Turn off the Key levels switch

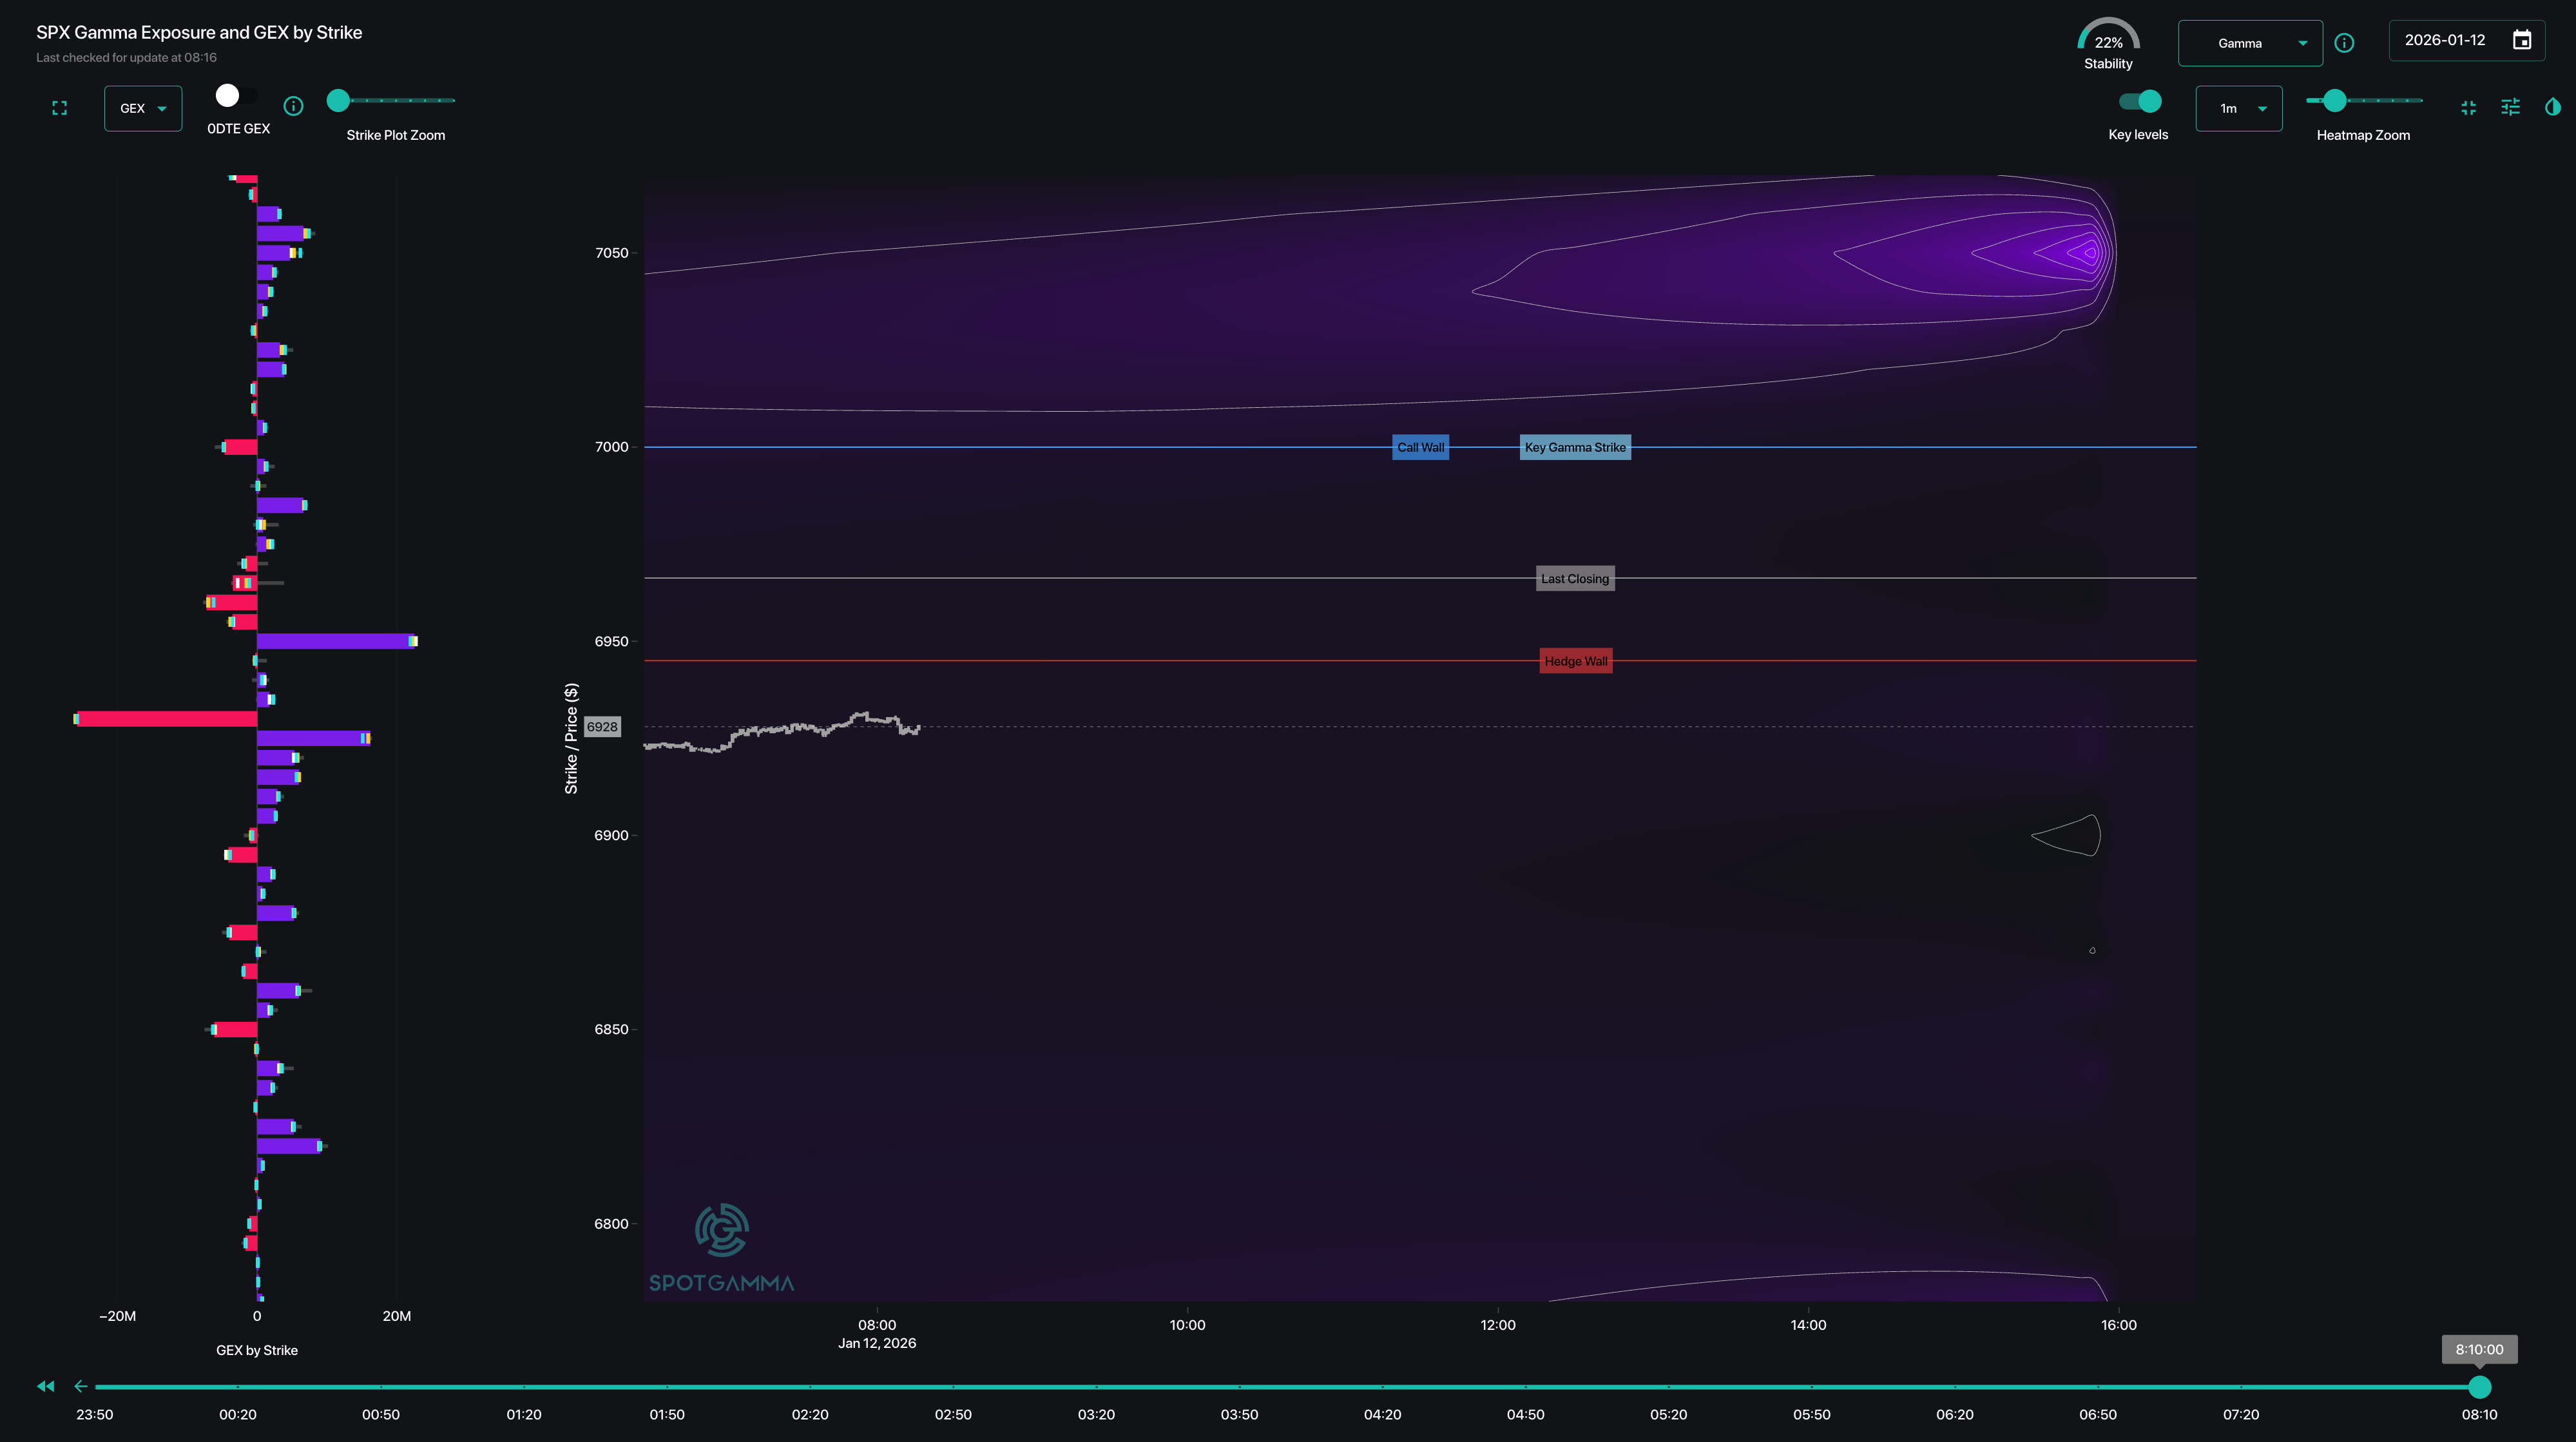pyautogui.click(x=2140, y=101)
